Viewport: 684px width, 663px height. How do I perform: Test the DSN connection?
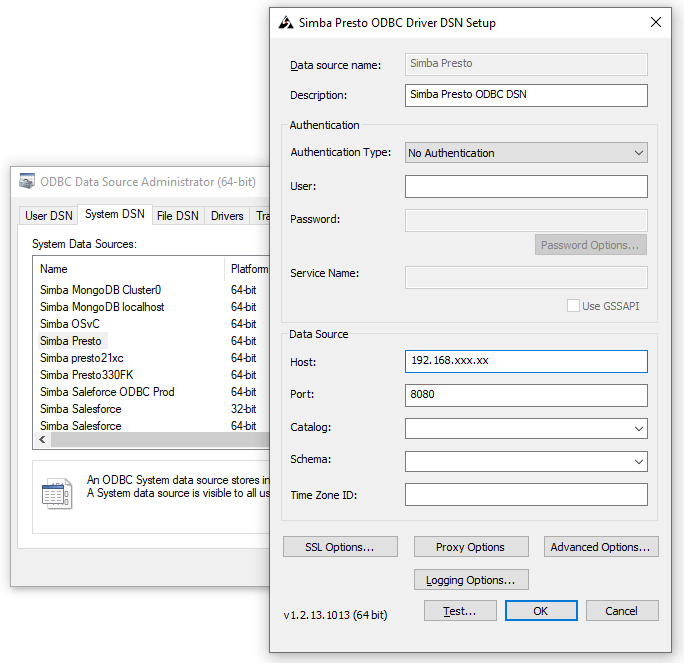[x=460, y=611]
